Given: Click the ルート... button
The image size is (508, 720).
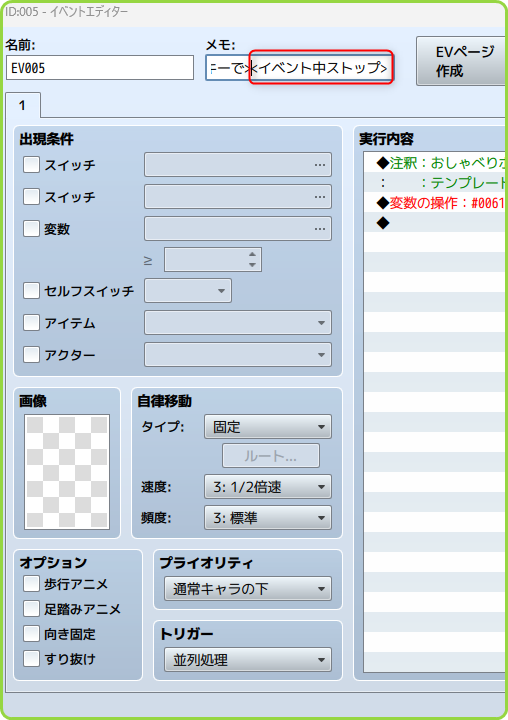Looking at the screenshot, I should [271, 456].
